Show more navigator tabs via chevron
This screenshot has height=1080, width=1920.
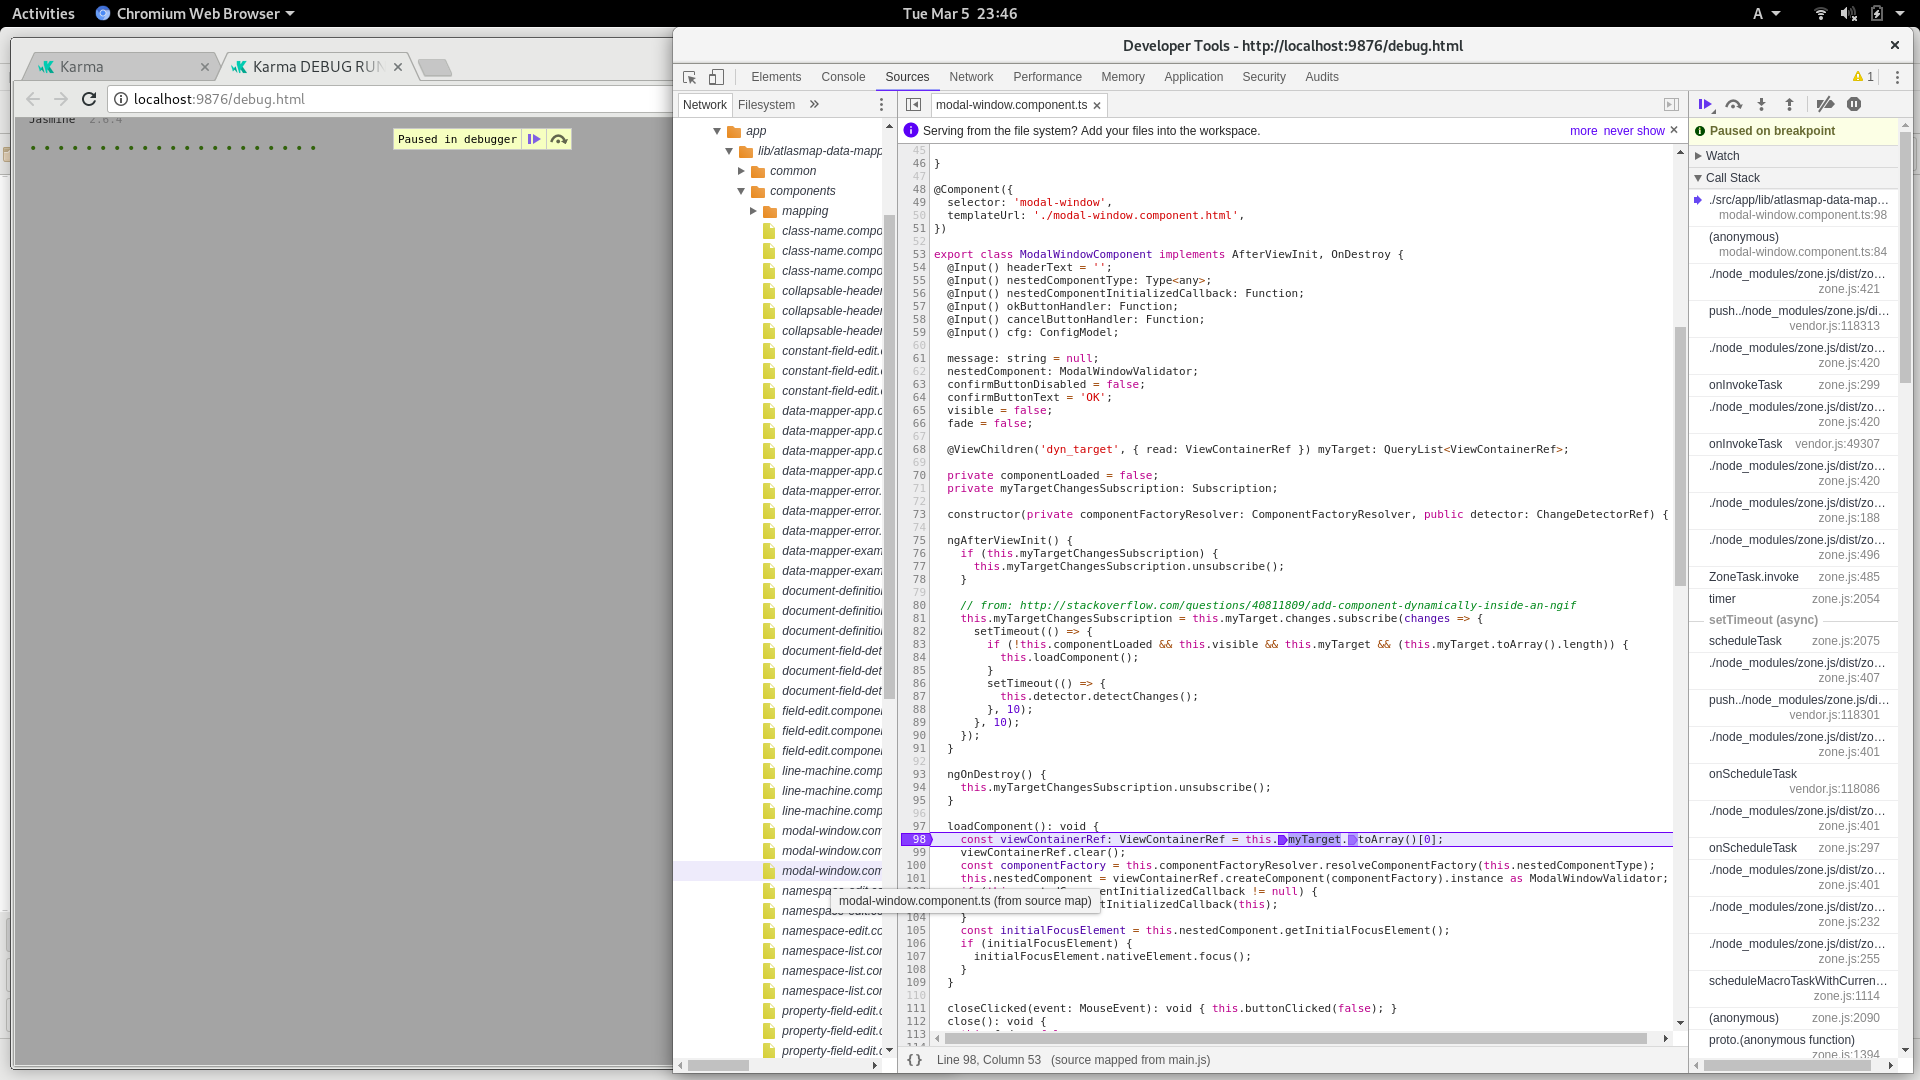click(x=814, y=104)
